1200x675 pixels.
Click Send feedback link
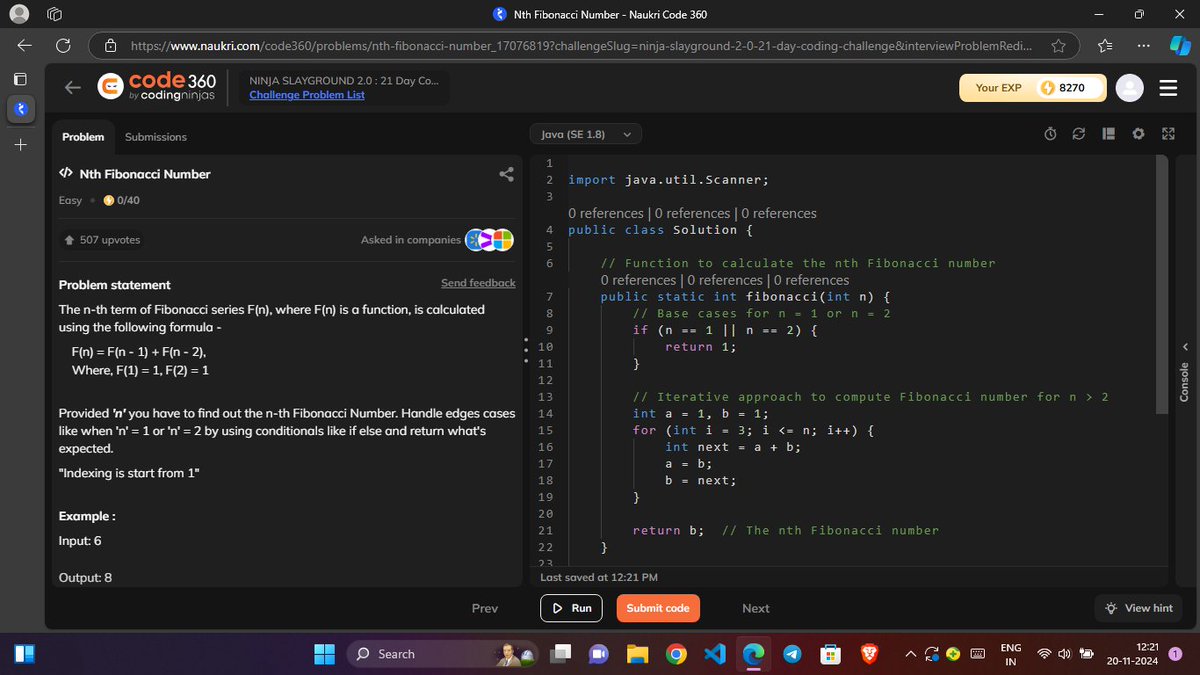tap(478, 284)
